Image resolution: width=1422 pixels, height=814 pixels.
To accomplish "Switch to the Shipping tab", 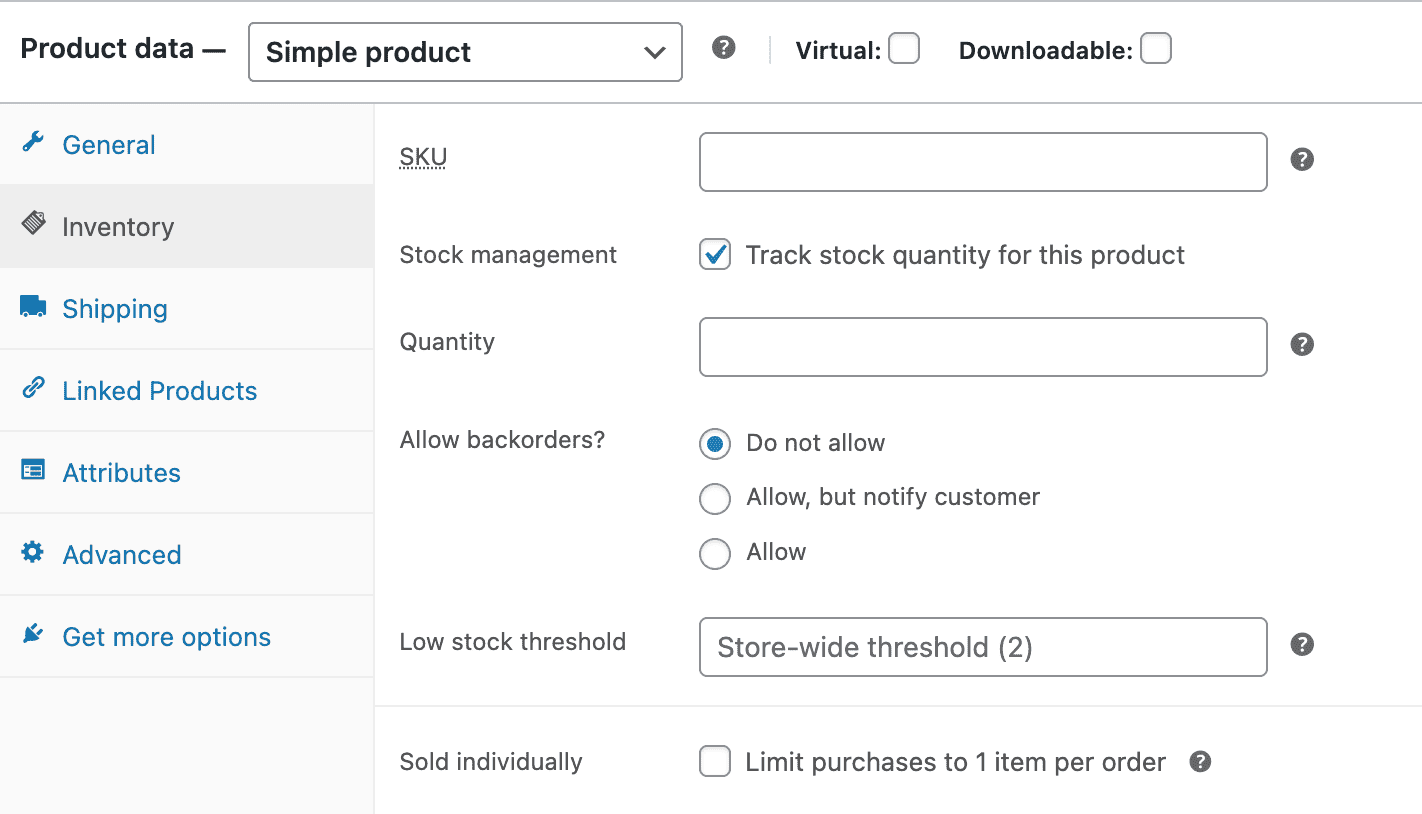I will point(115,308).
